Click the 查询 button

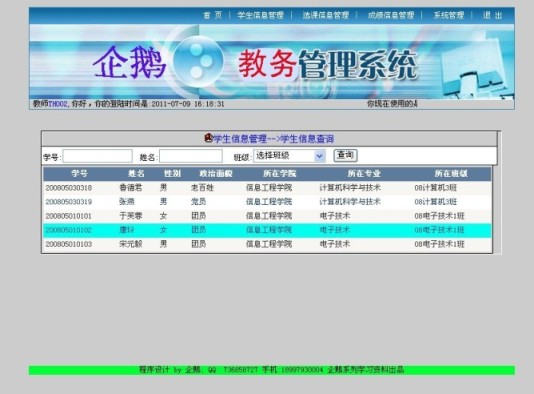point(345,155)
